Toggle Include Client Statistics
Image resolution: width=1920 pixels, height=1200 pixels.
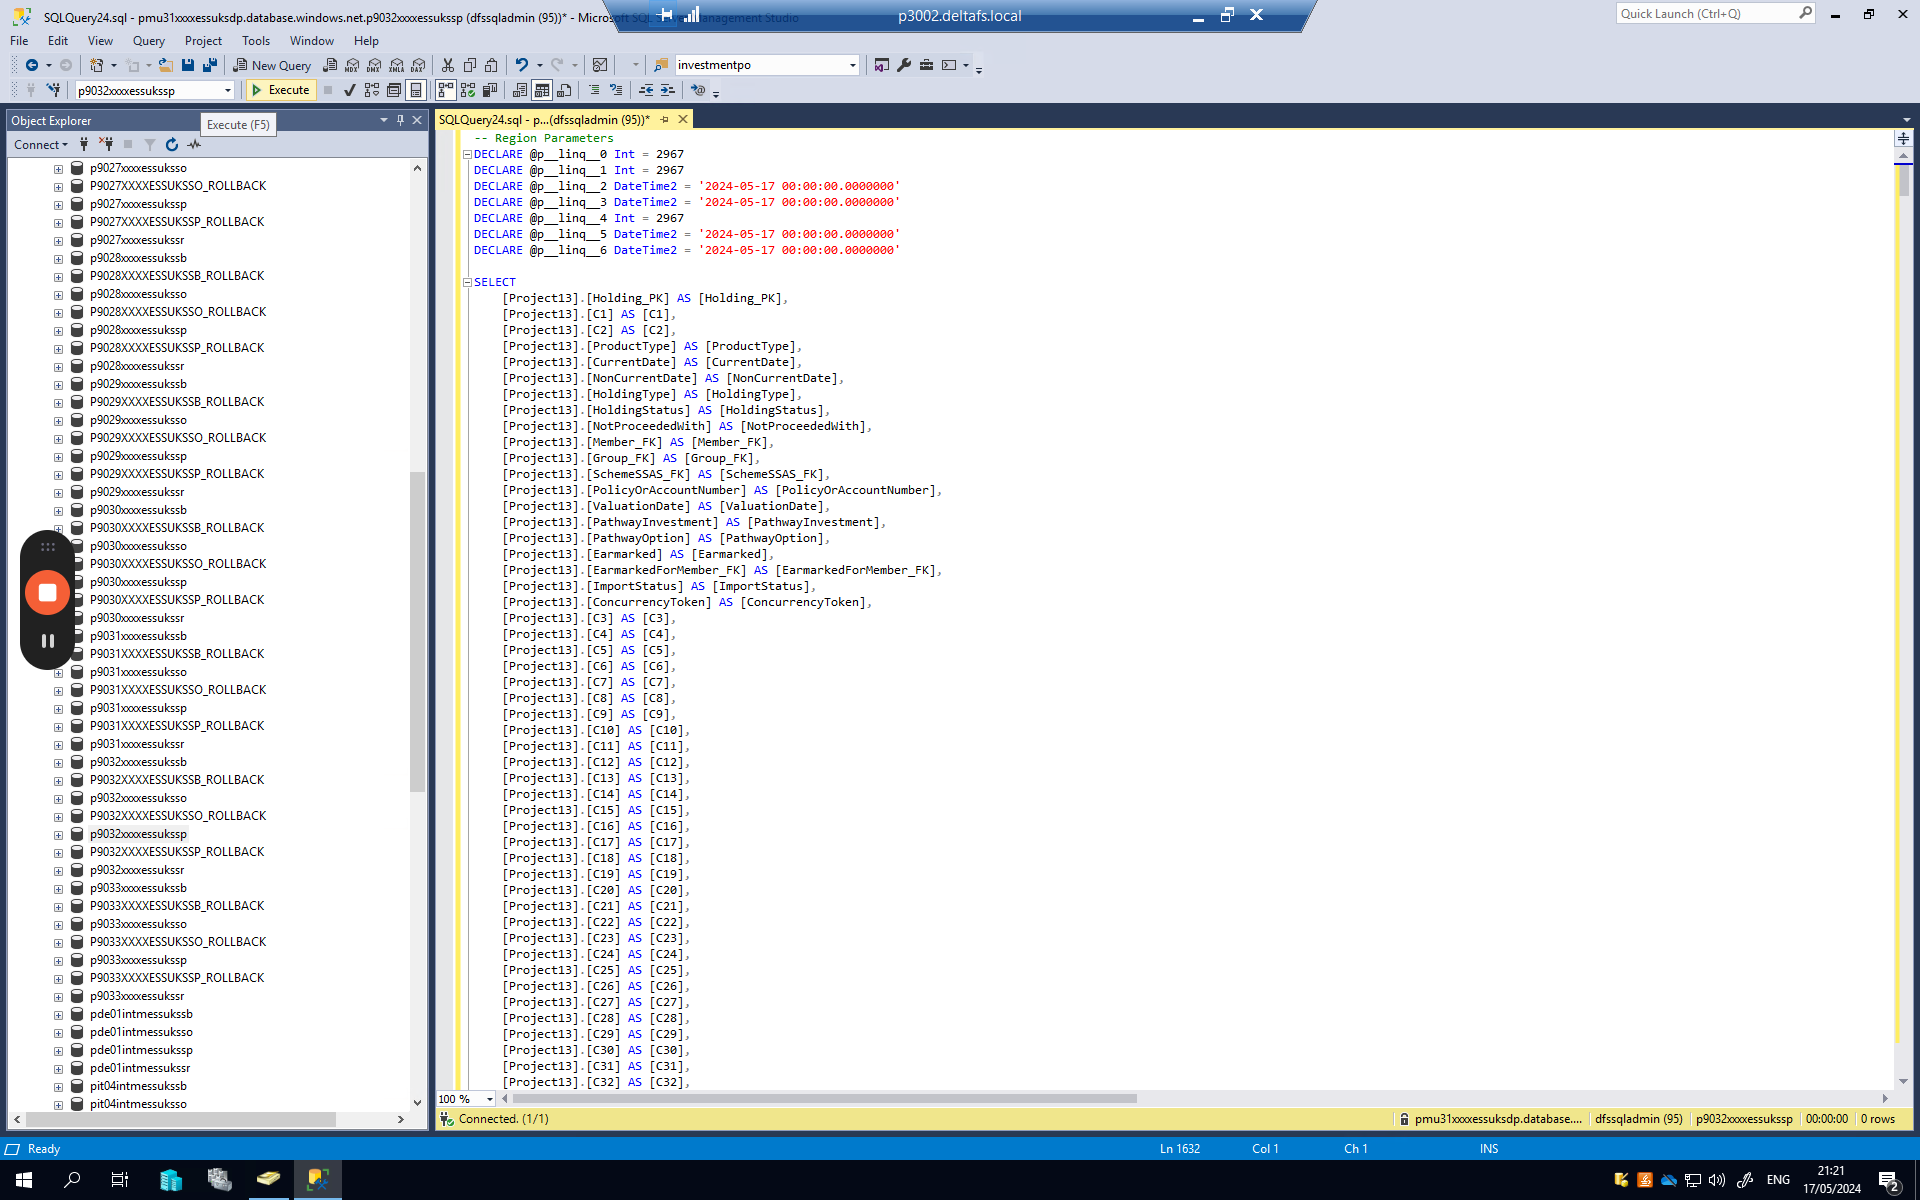[490, 90]
